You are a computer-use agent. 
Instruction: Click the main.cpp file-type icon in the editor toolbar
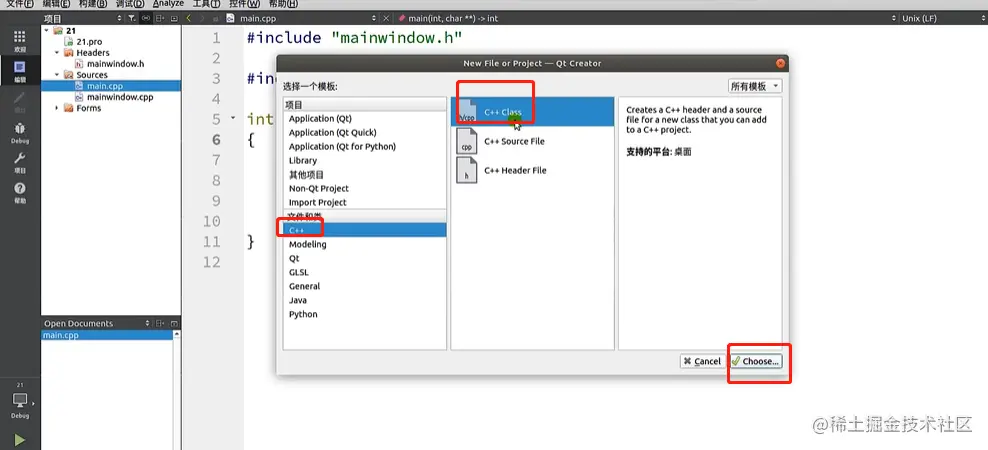click(230, 18)
